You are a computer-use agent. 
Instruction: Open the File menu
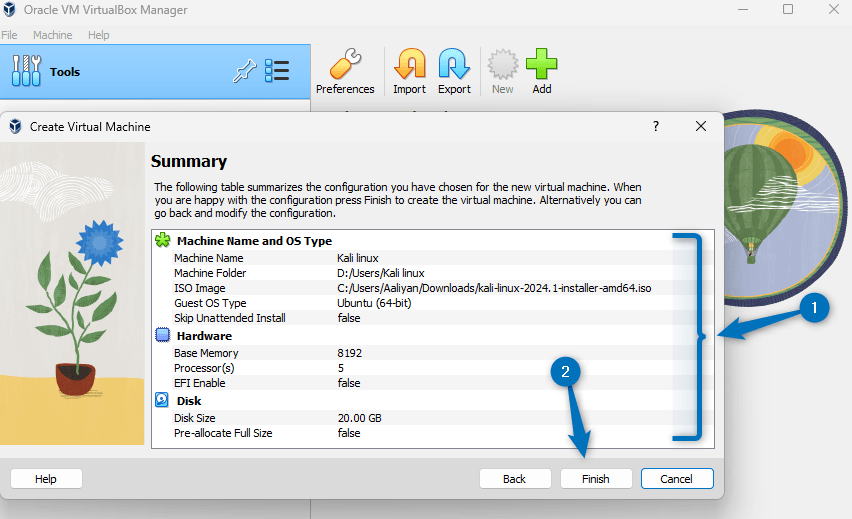9,35
